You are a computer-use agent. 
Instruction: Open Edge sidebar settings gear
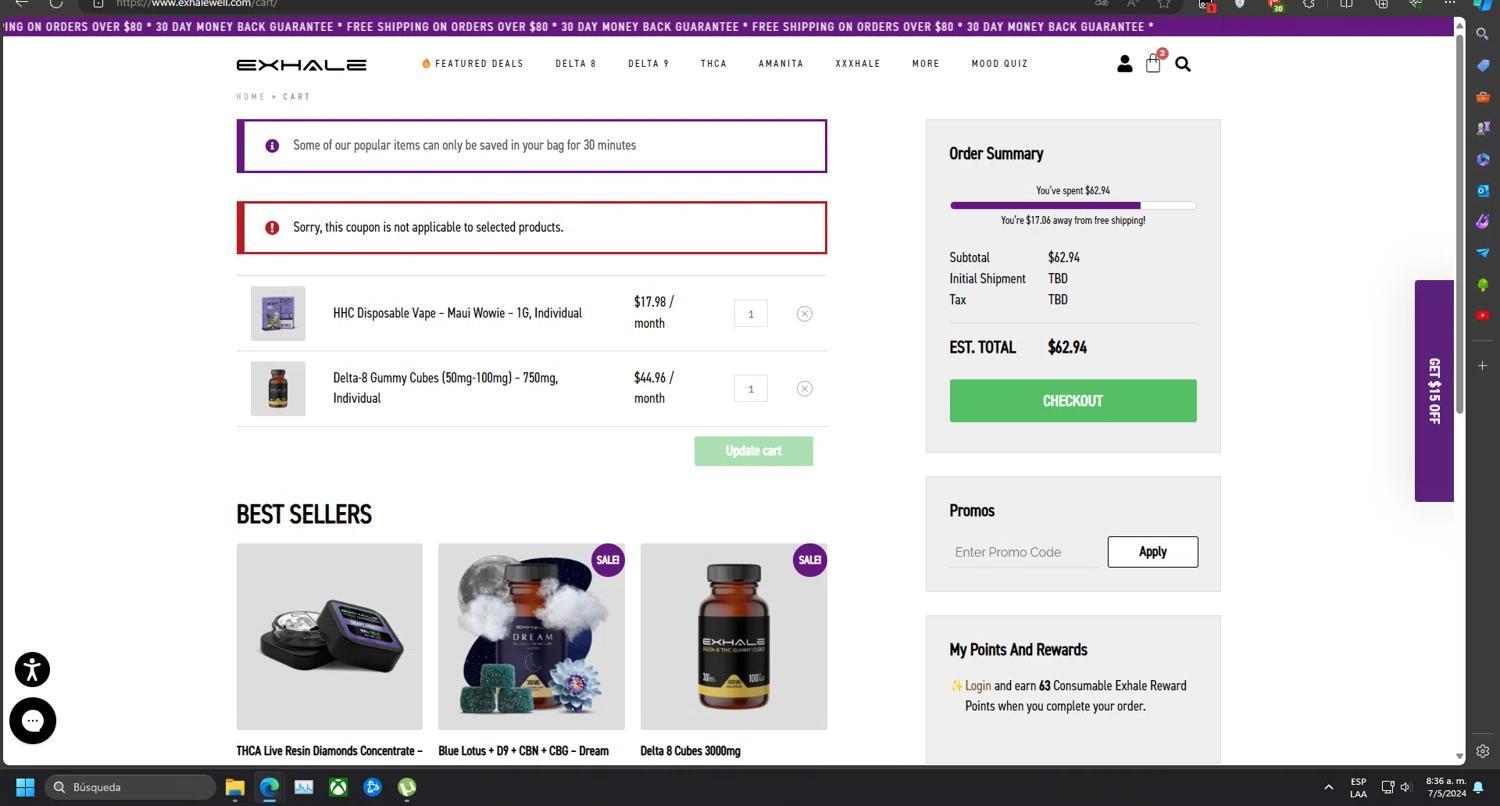[x=1483, y=751]
